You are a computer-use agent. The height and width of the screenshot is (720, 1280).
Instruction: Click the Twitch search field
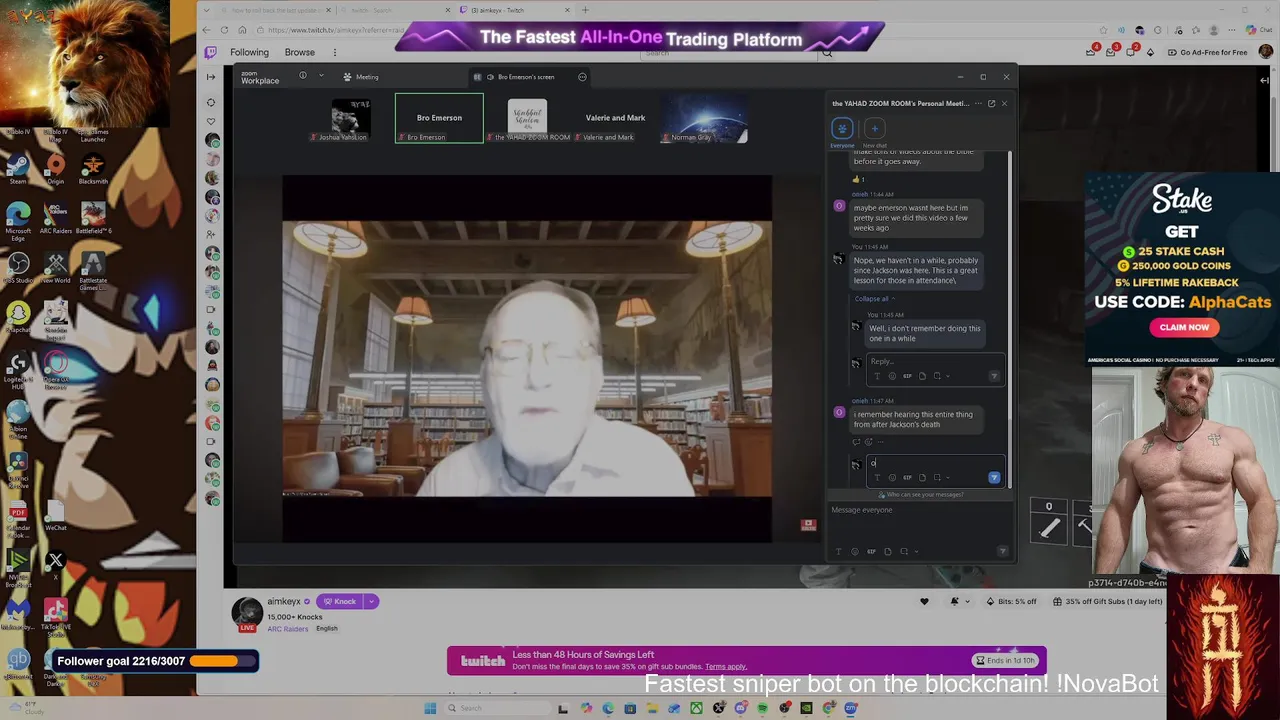pos(730,52)
